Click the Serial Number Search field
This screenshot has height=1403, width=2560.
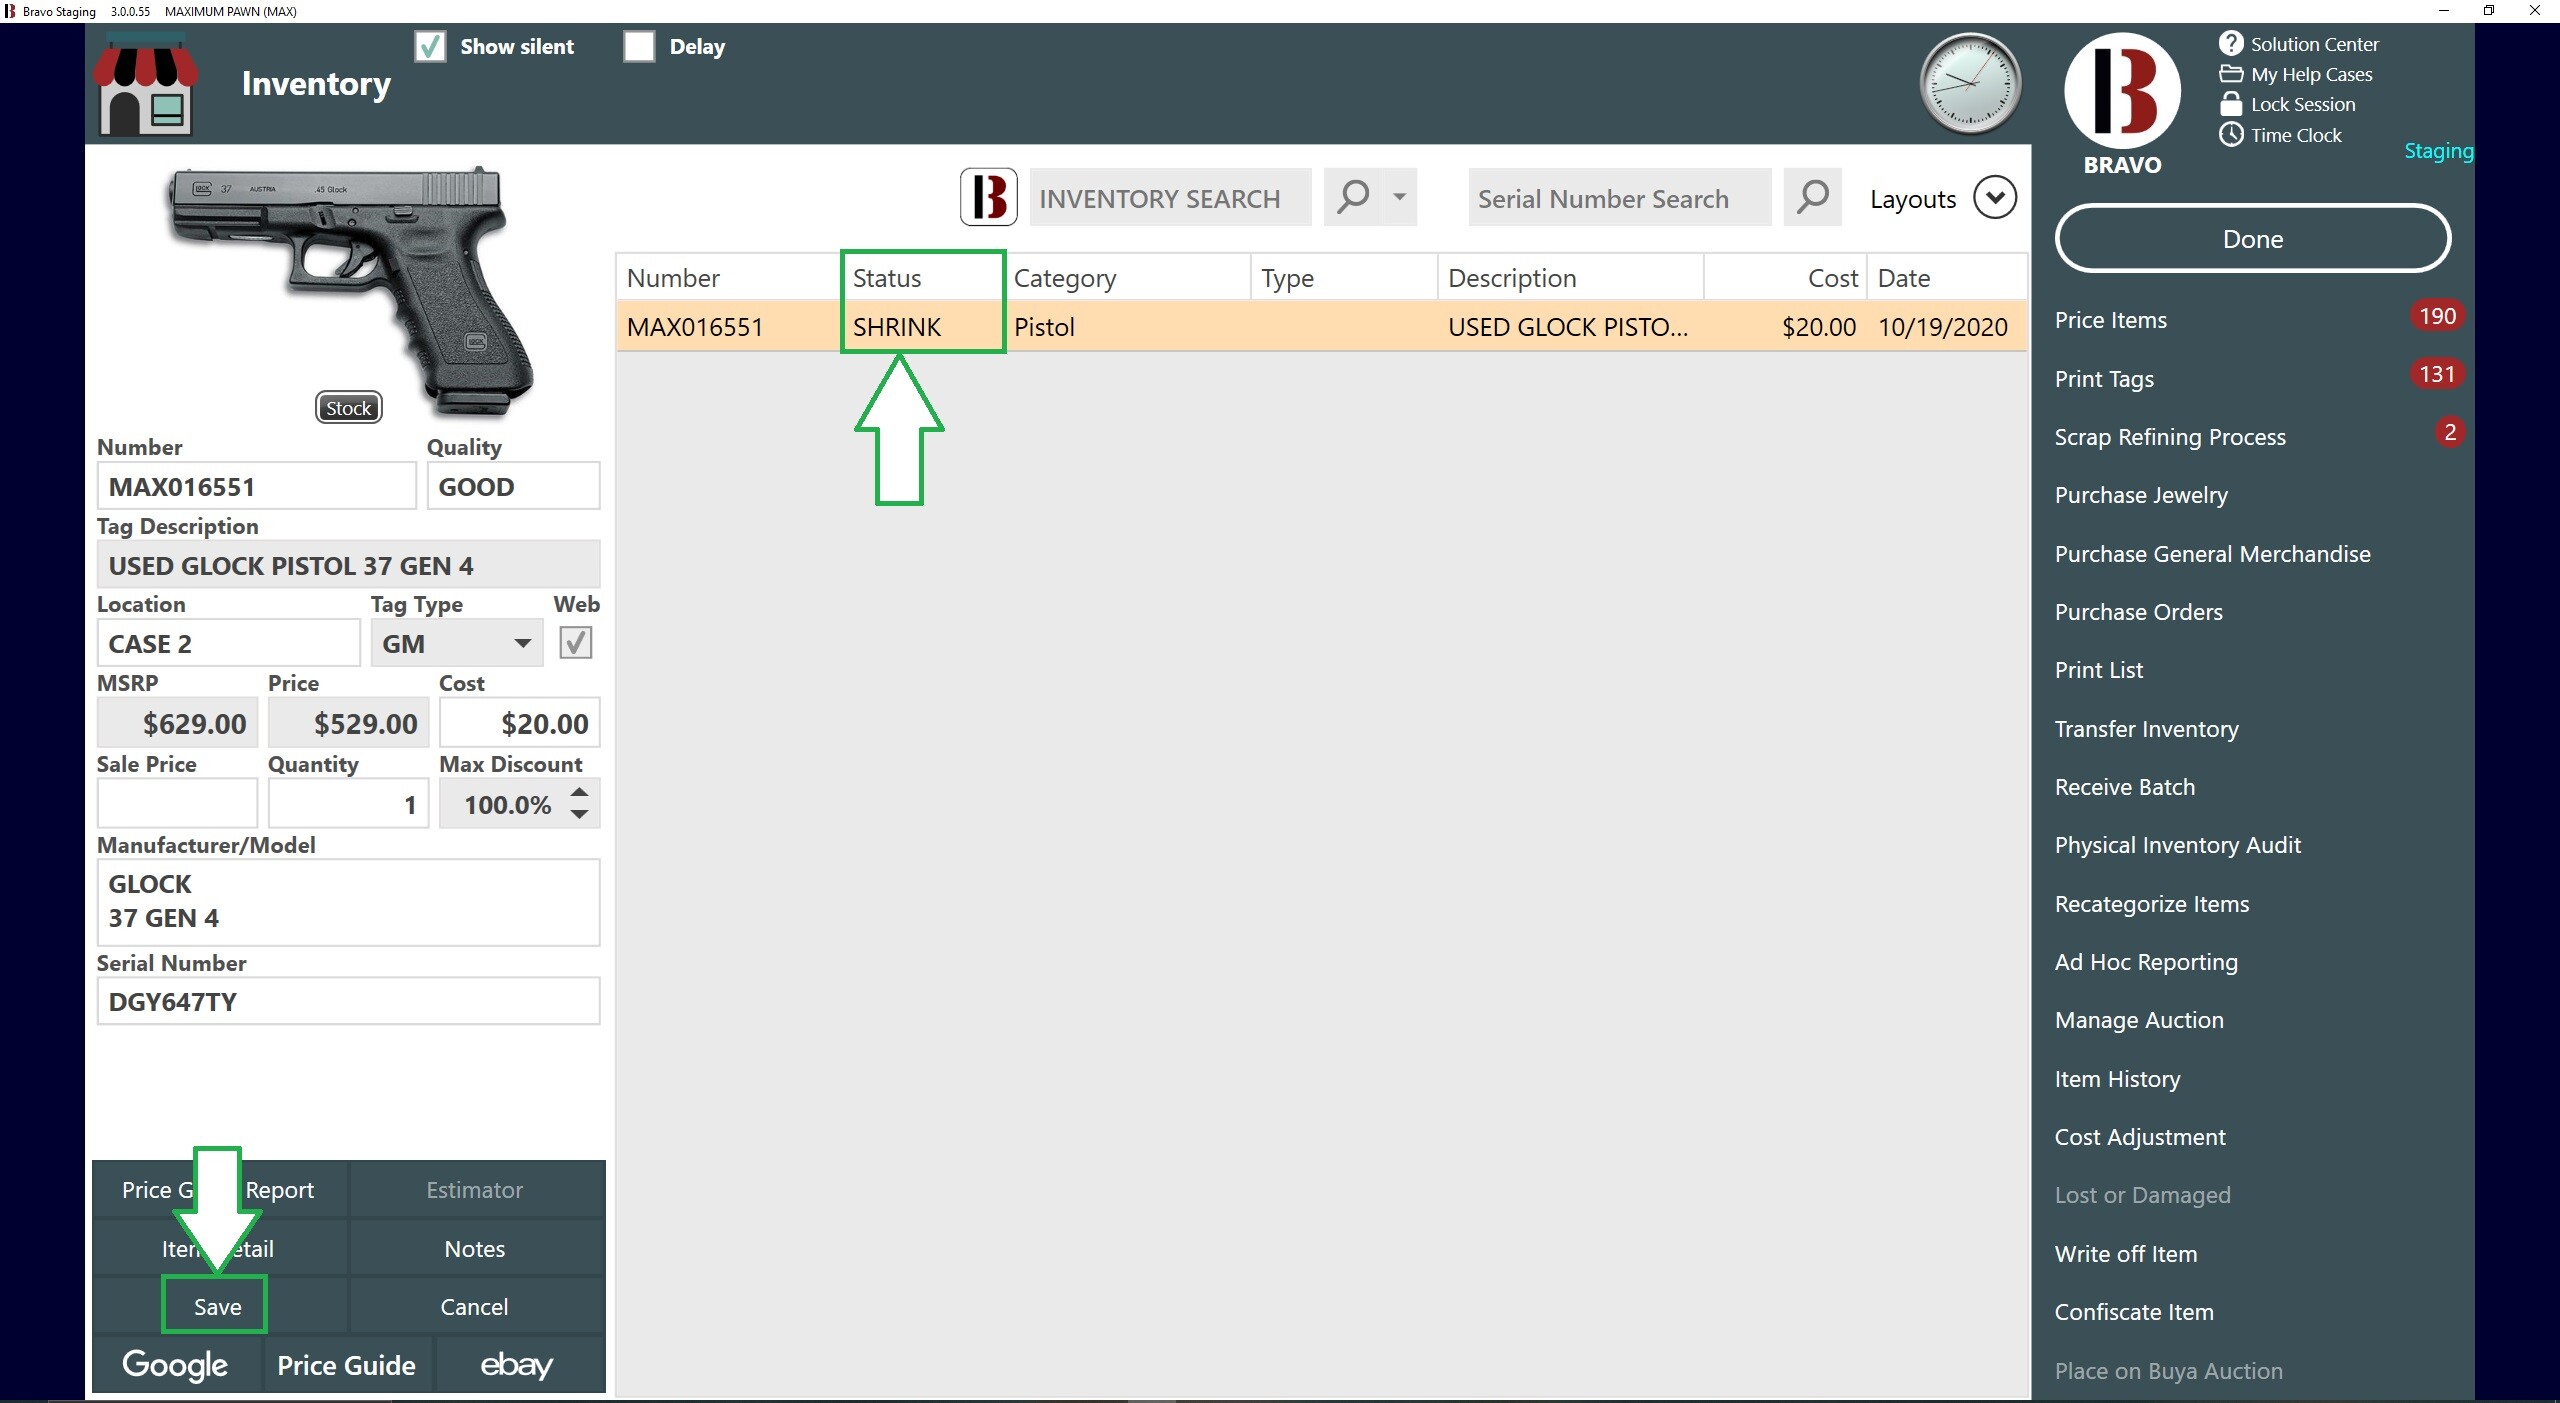click(x=1619, y=198)
